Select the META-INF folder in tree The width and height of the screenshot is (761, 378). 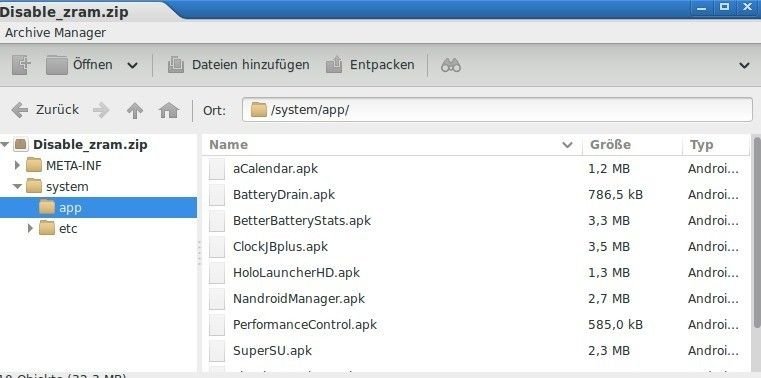[74, 165]
